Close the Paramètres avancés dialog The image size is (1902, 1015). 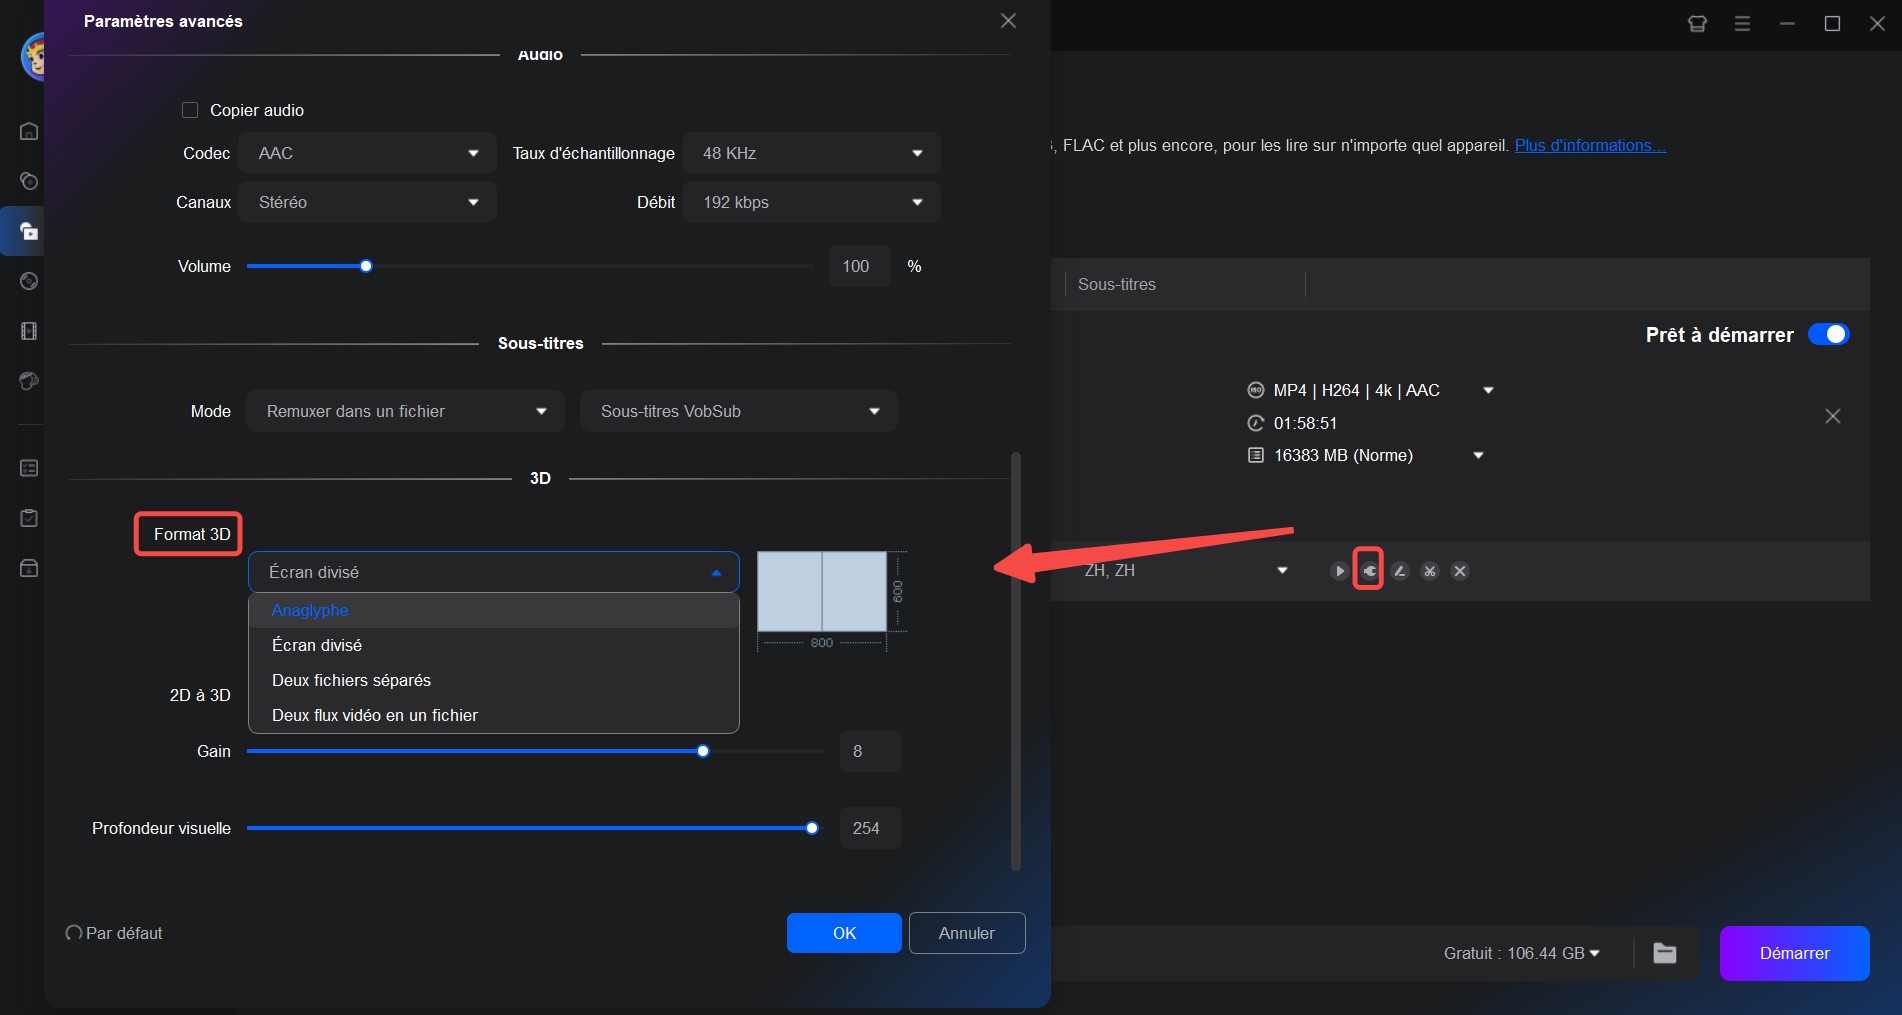(1008, 21)
